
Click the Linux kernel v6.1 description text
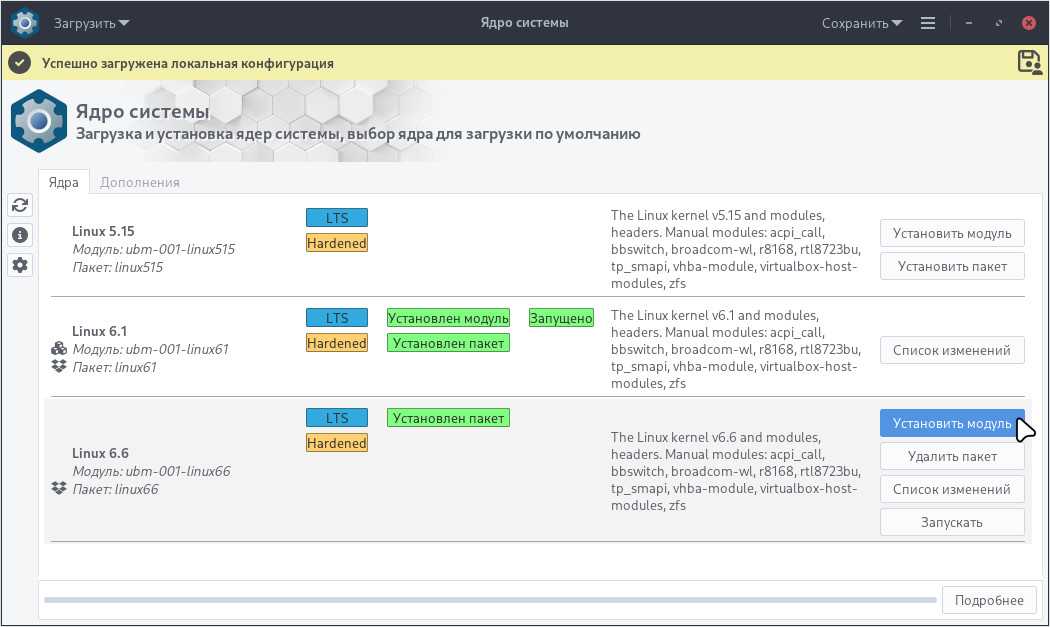click(x=735, y=349)
